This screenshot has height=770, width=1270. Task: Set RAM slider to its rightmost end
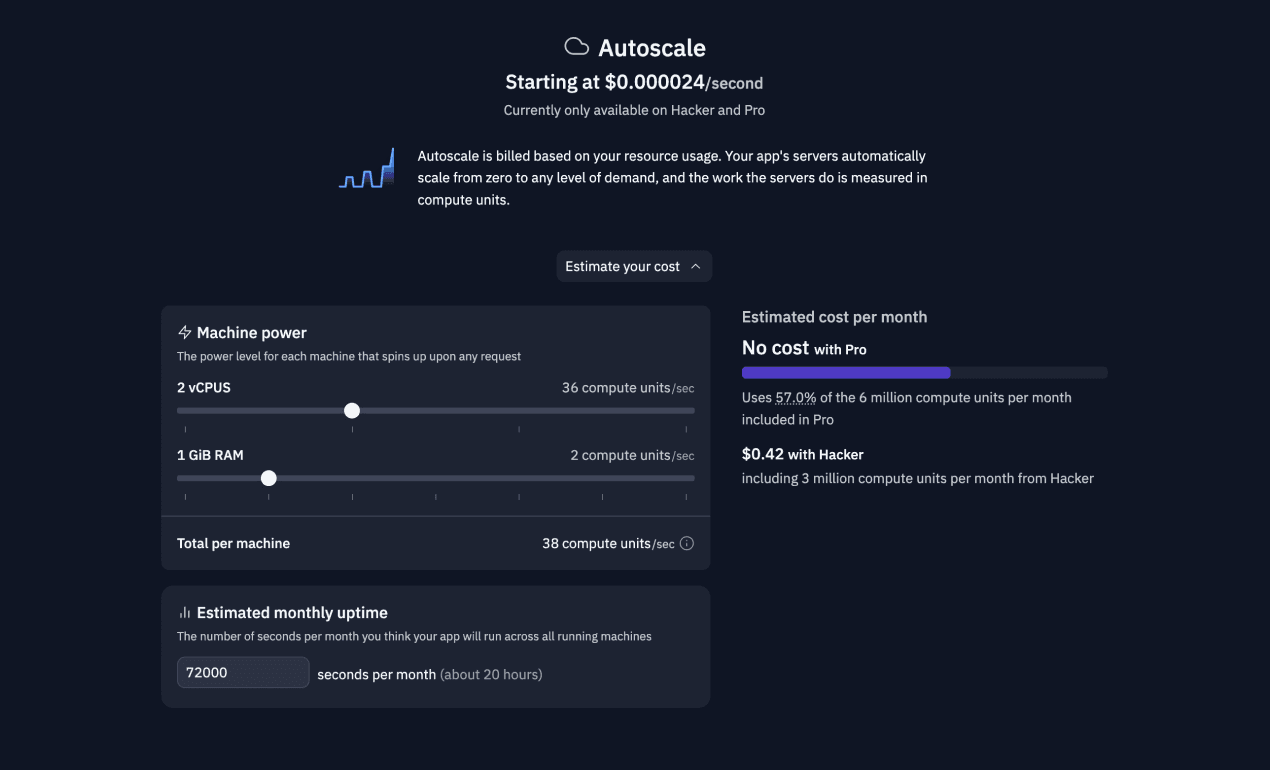tap(692, 478)
